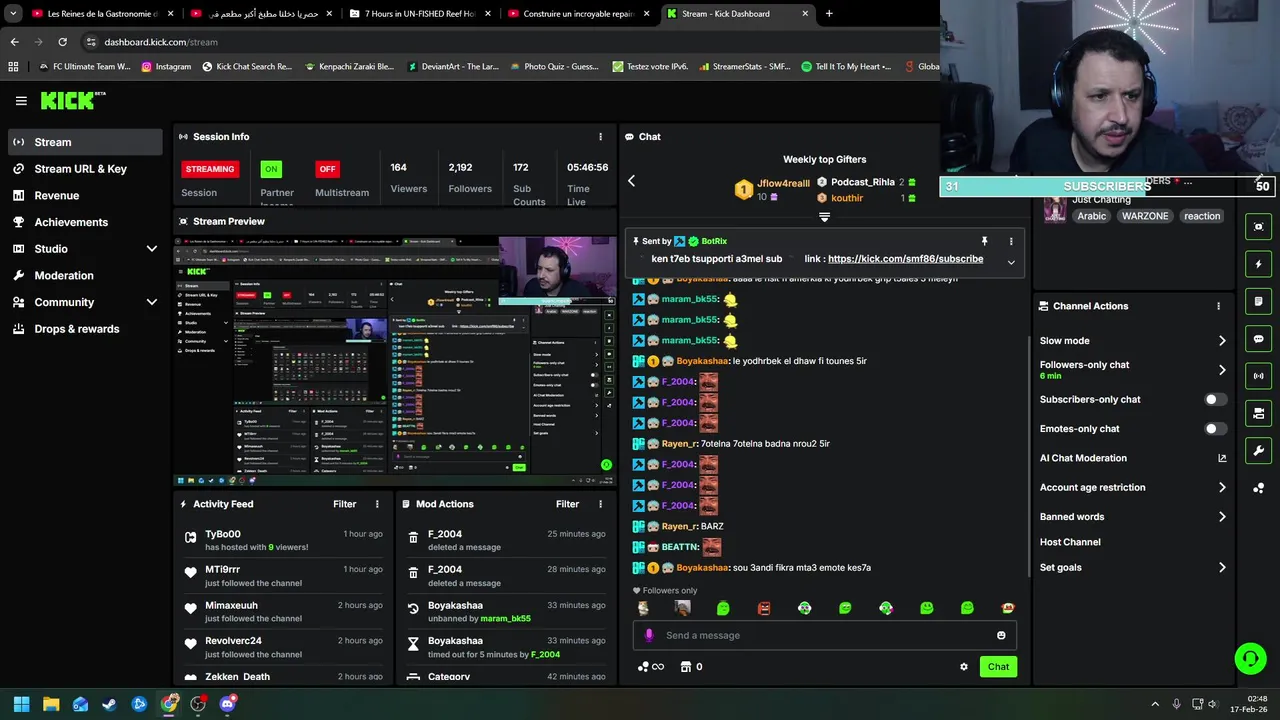1280x720 pixels.
Task: Expand Slow mode settings chevron
Action: coord(1222,341)
